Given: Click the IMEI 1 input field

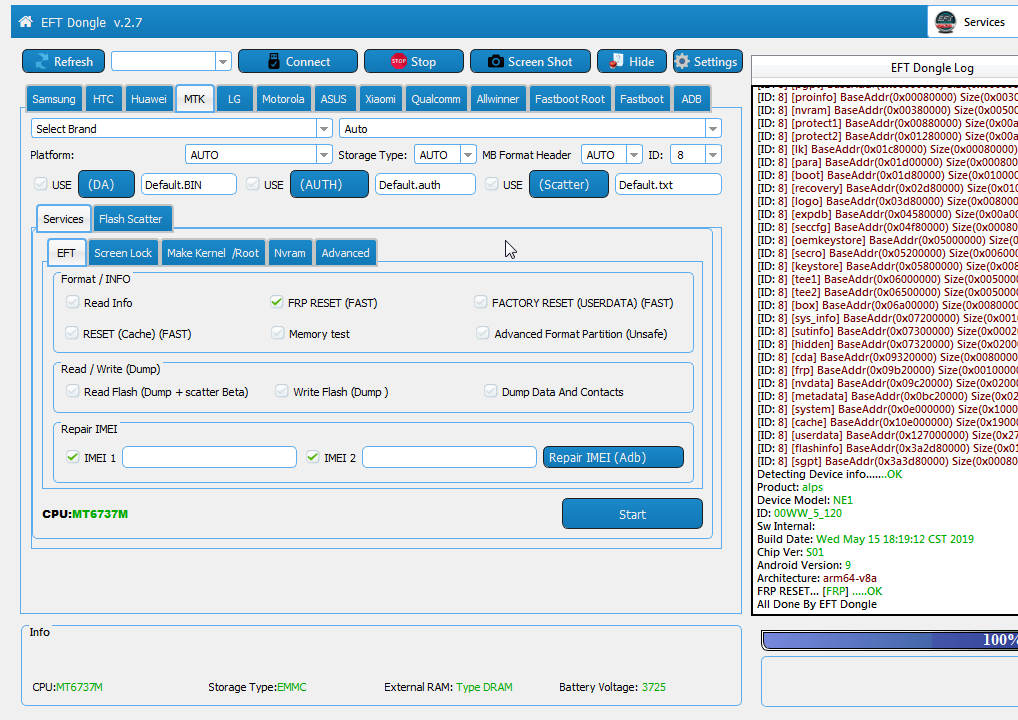Looking at the screenshot, I should coord(209,457).
